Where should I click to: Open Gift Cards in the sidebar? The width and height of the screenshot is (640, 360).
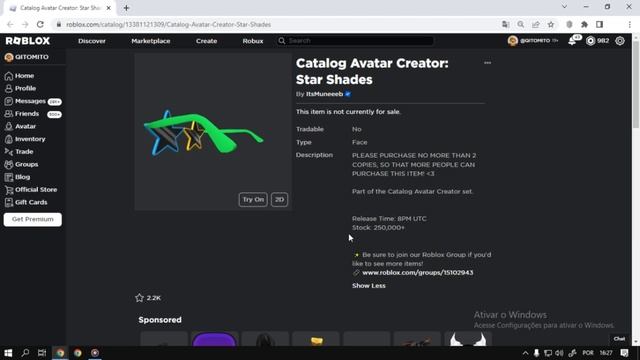(x=31, y=202)
